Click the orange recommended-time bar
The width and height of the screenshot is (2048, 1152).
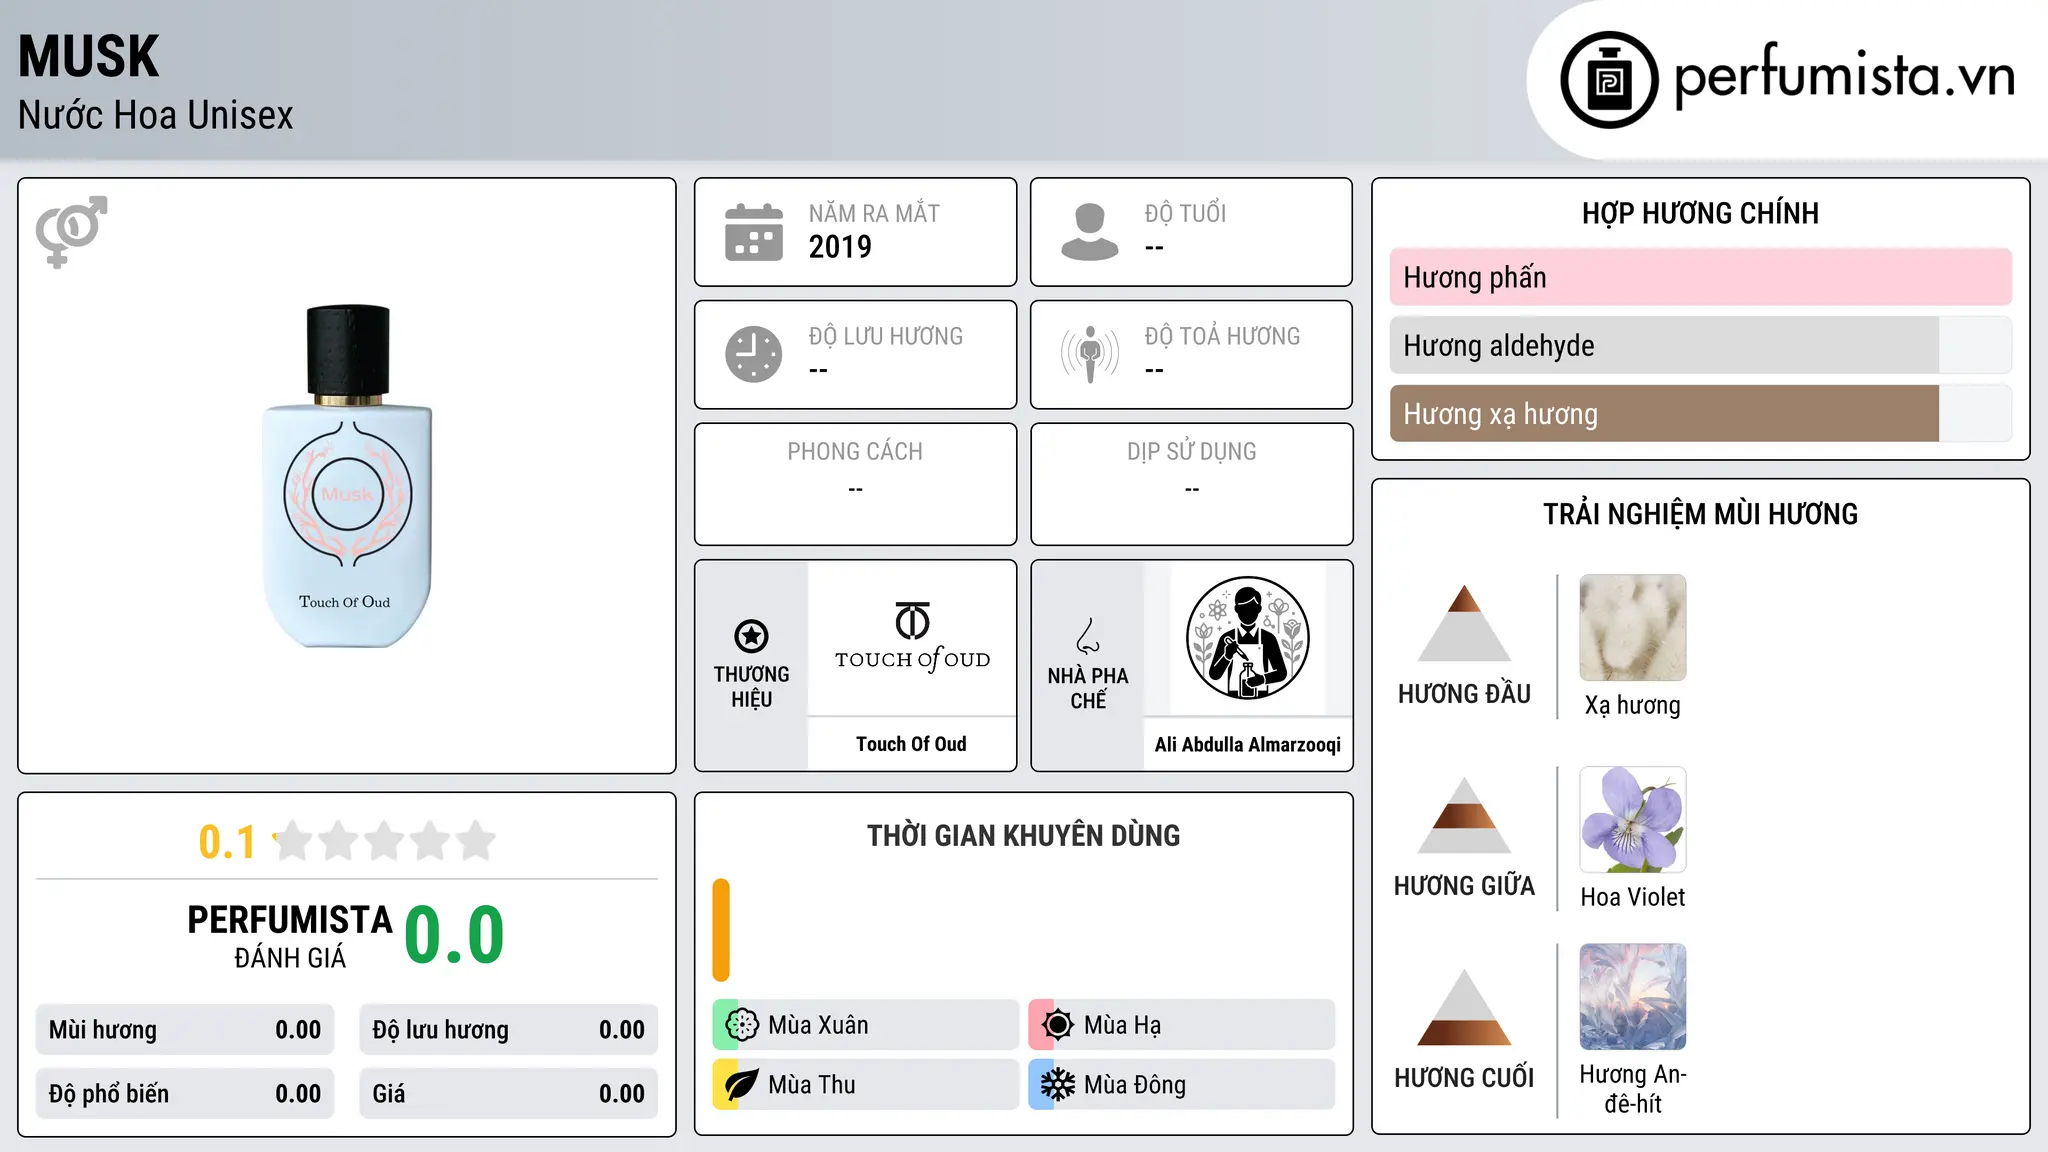pos(721,930)
